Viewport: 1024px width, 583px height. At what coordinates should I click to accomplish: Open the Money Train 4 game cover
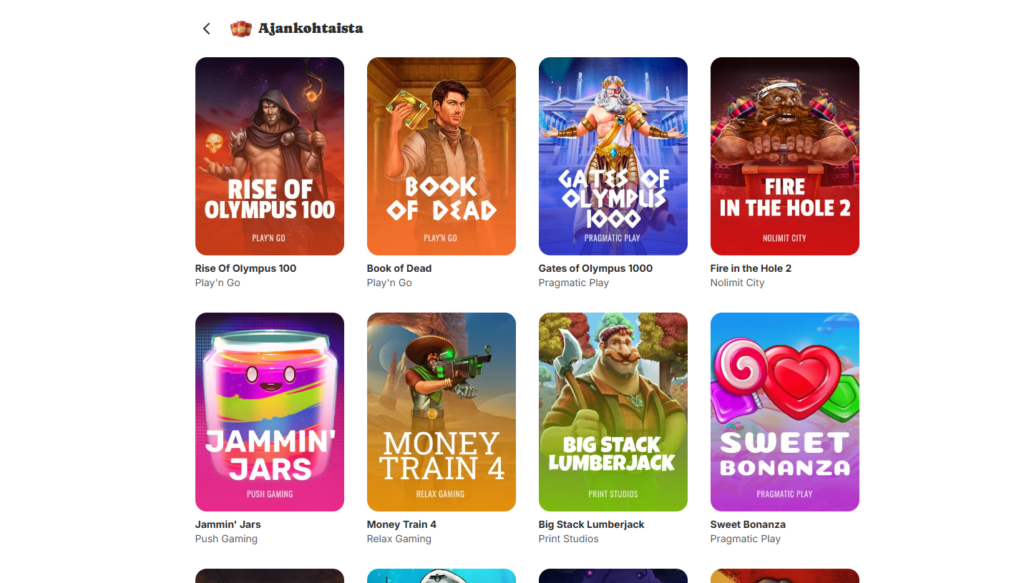(x=441, y=412)
